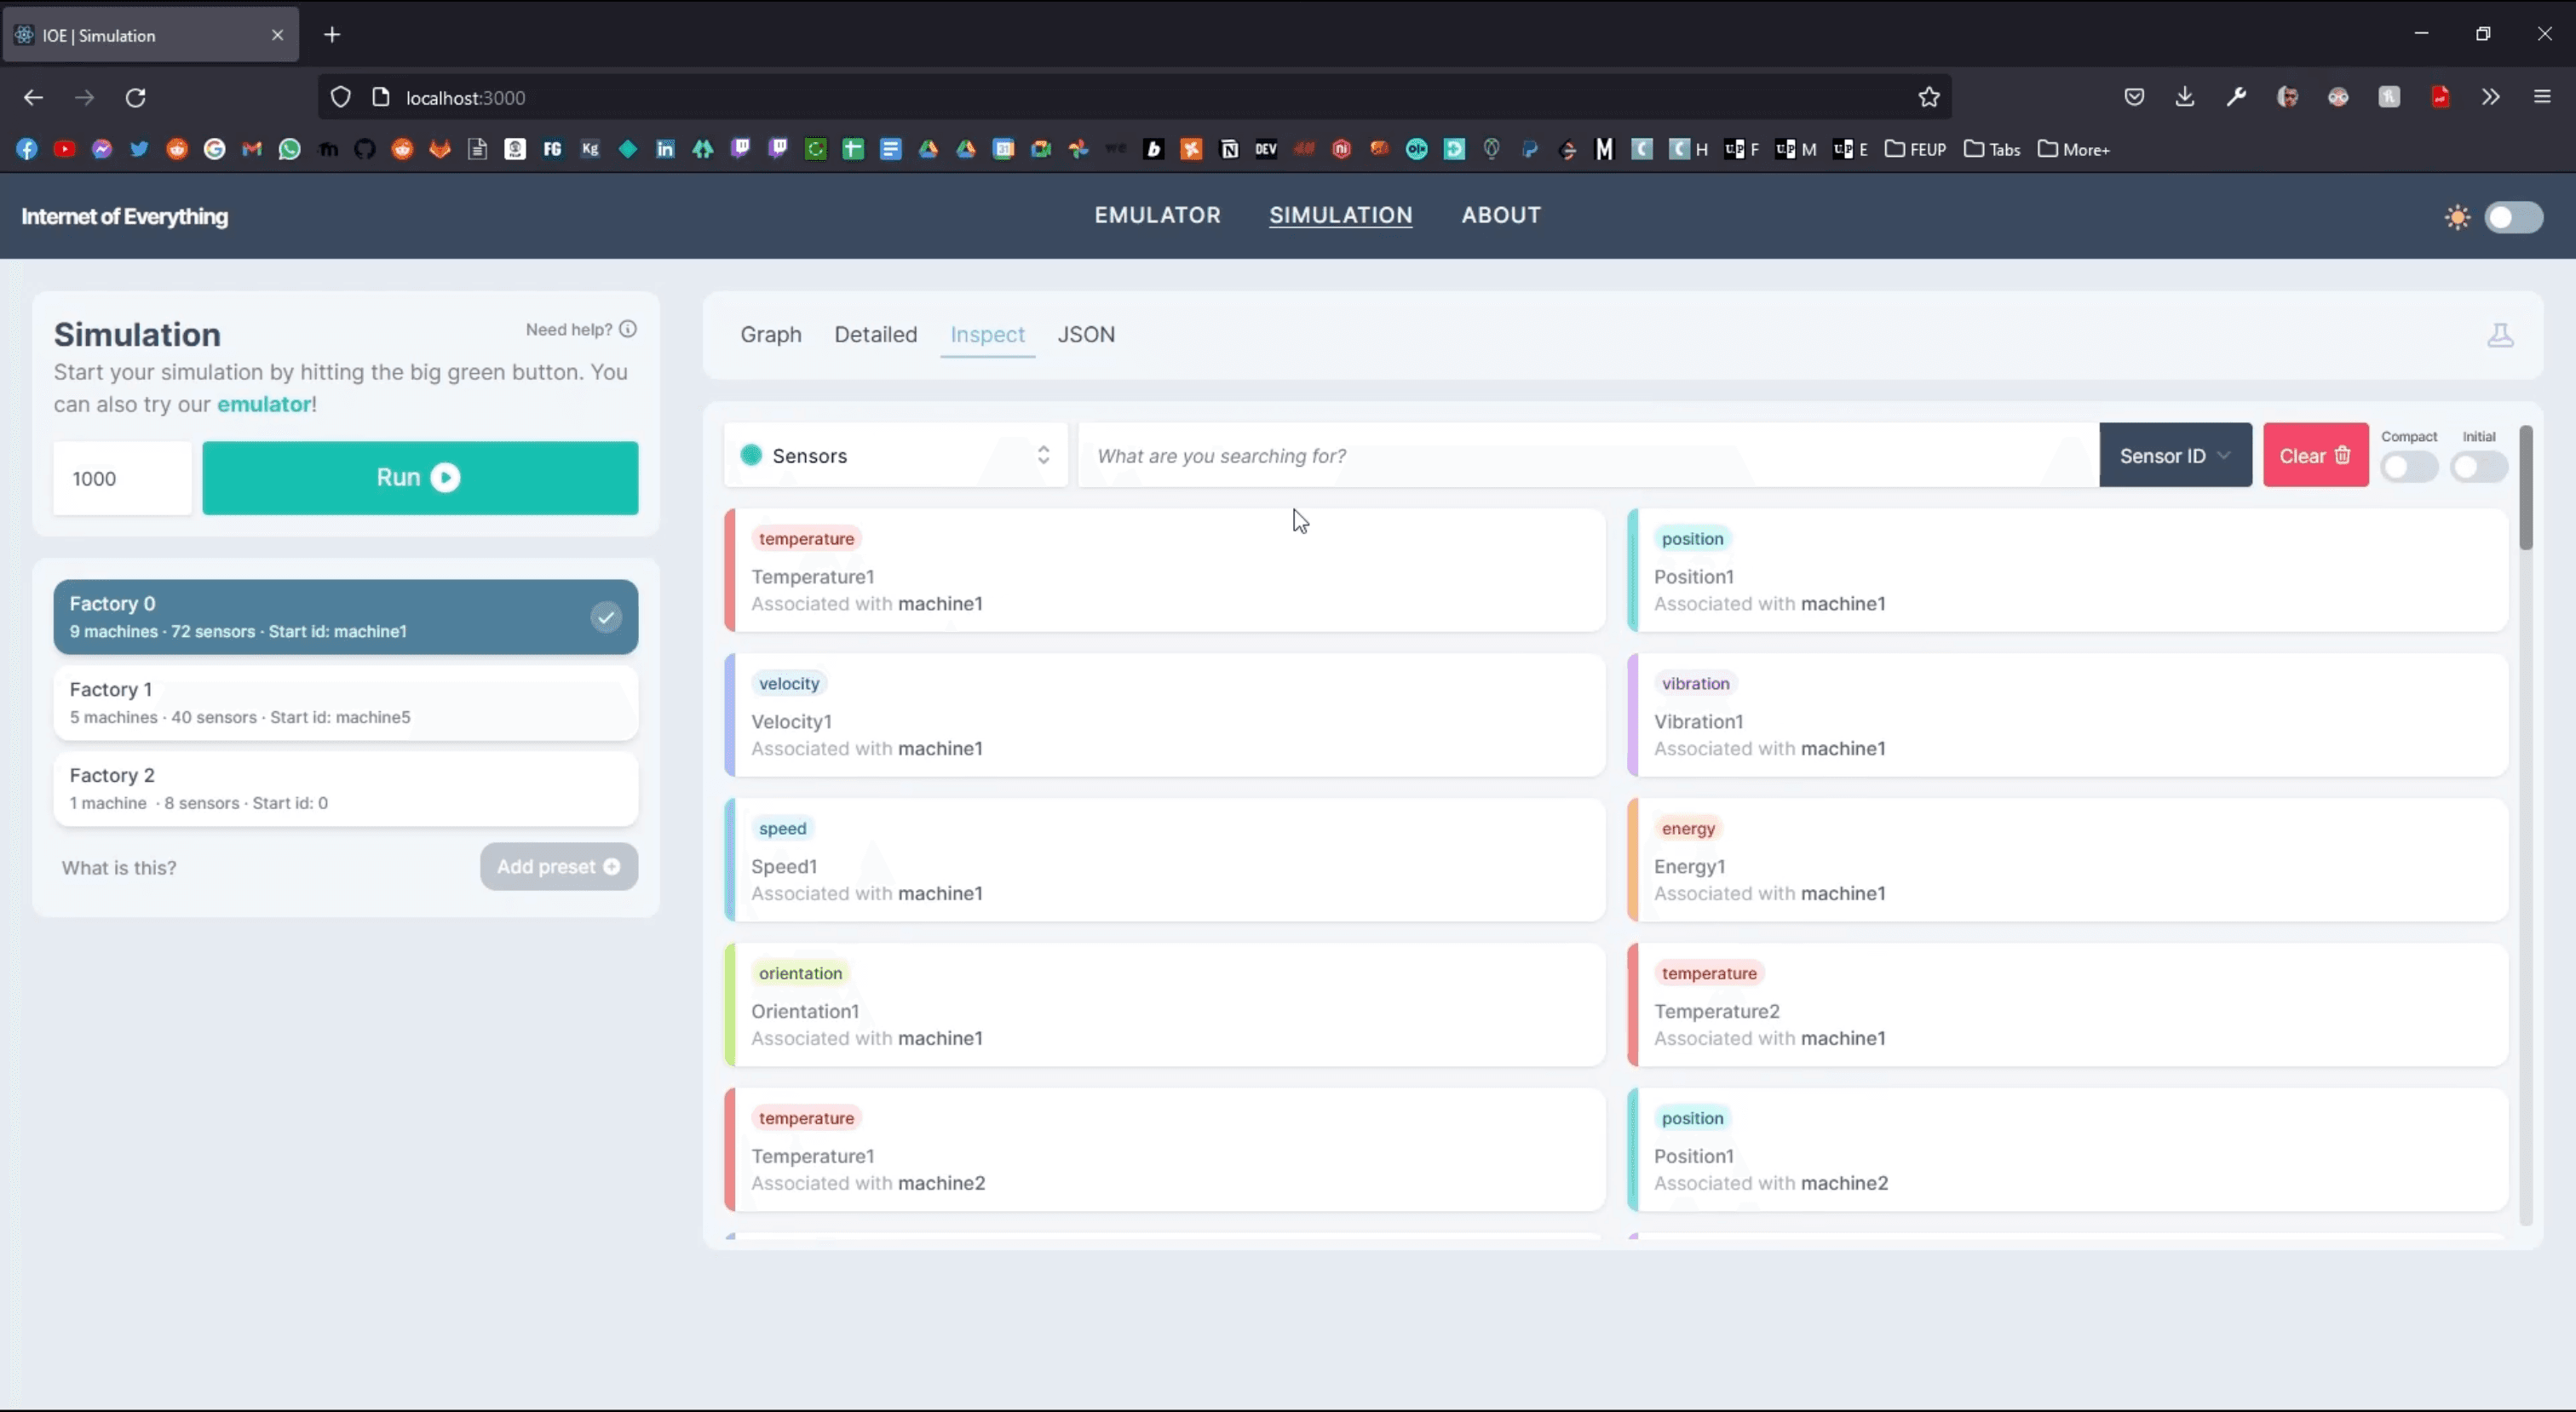Click the Add preset button

point(559,867)
